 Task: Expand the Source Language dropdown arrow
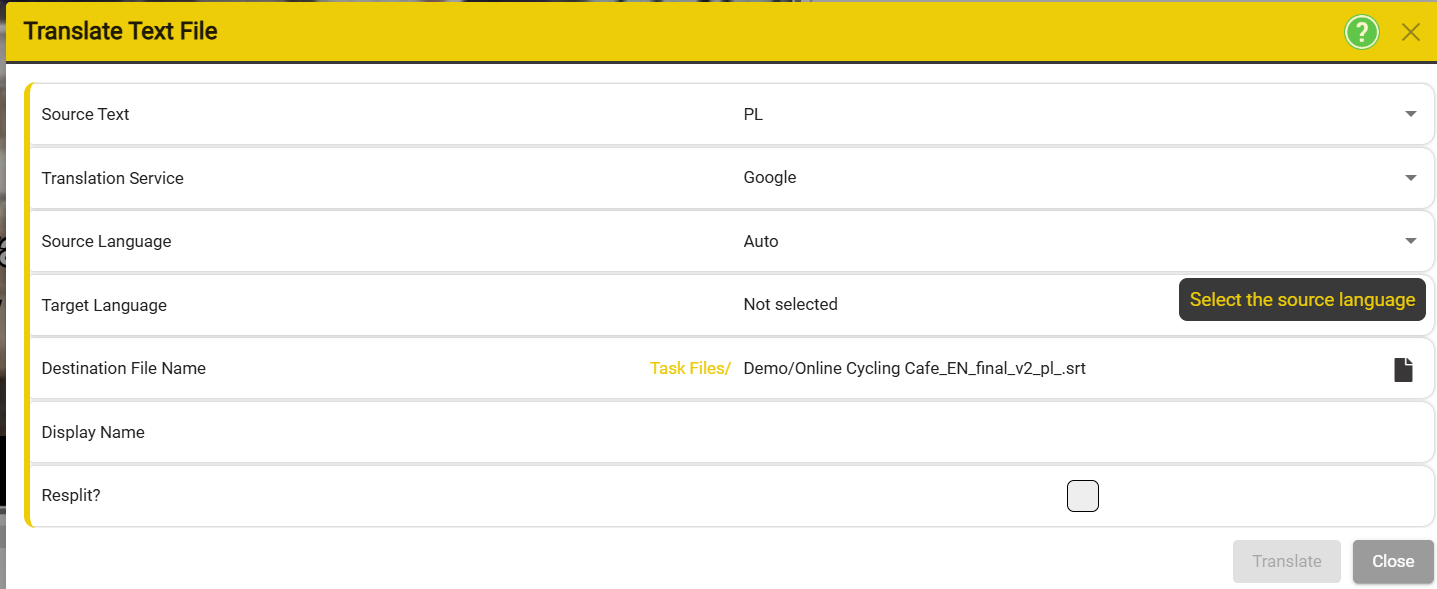(1411, 241)
